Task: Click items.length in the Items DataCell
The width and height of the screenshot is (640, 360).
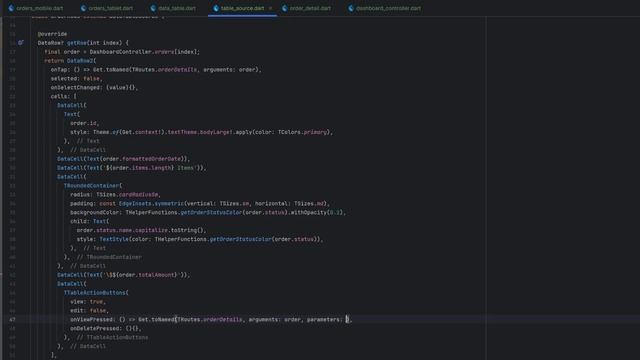Action: pos(151,168)
